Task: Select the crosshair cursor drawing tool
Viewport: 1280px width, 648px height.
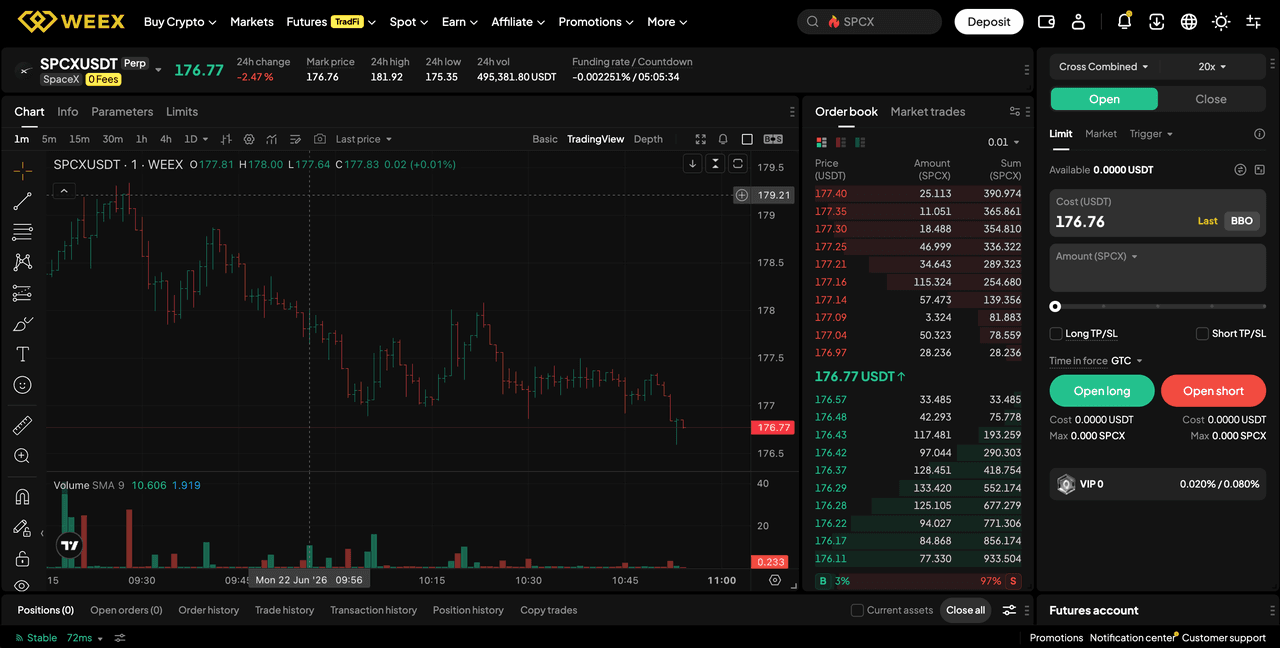Action: click(x=22, y=171)
